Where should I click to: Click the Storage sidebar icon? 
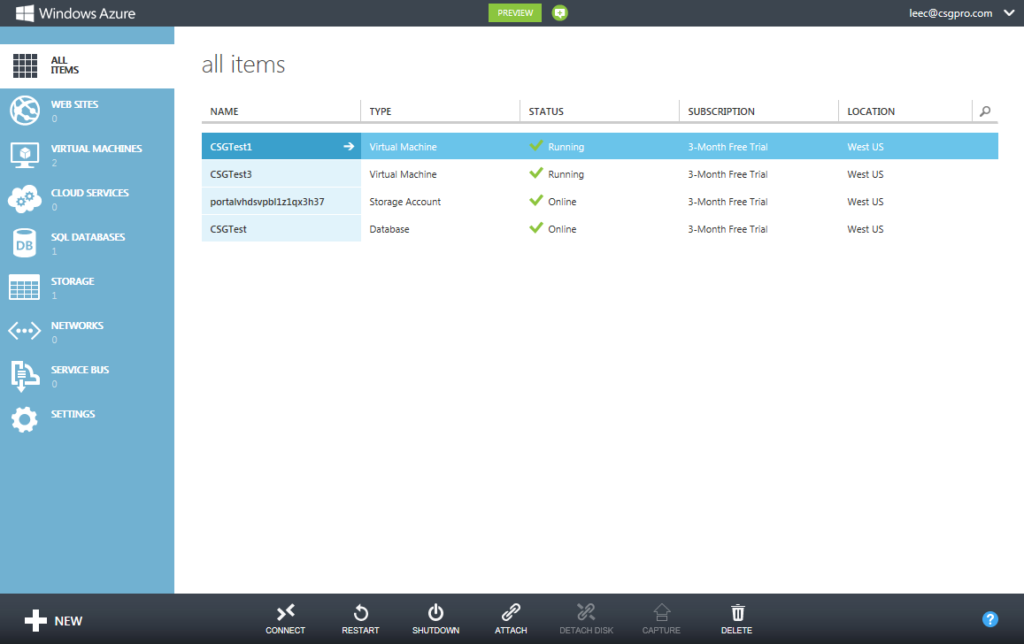click(24, 287)
